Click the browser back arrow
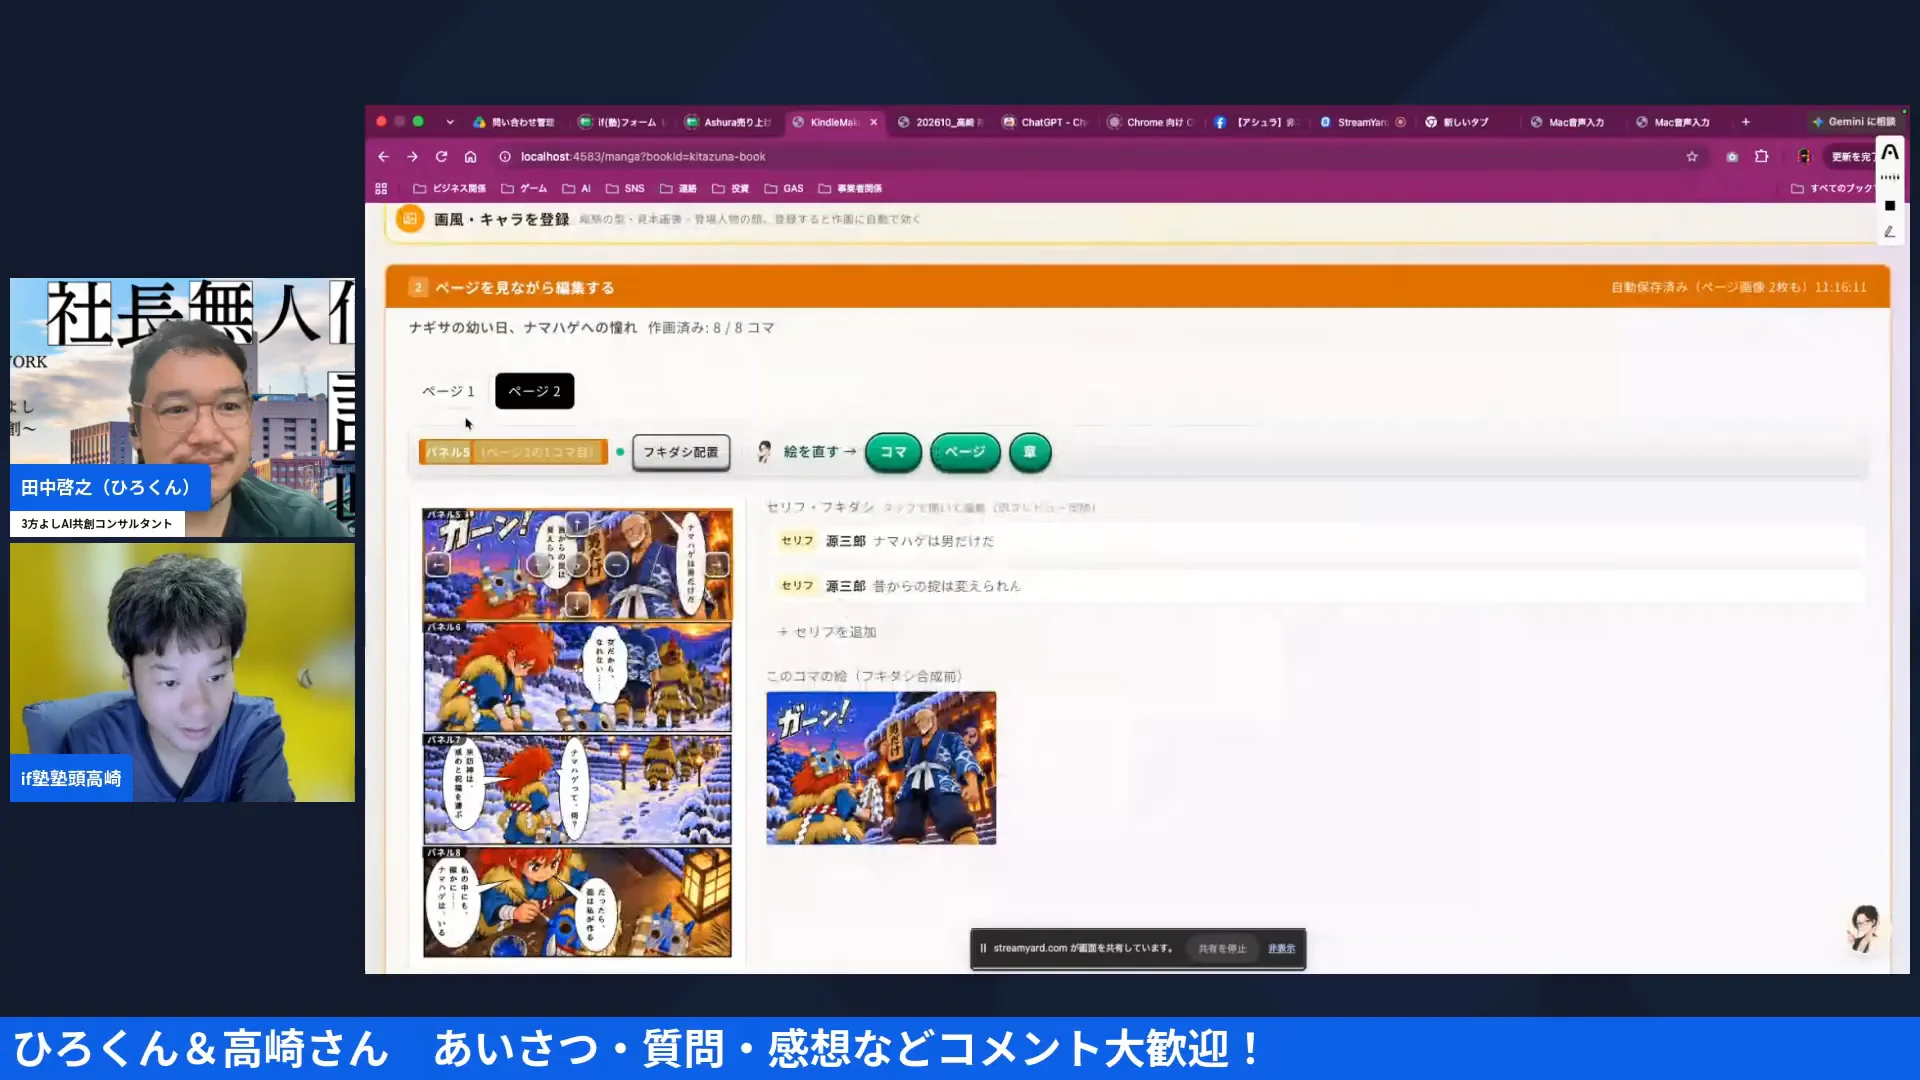 pyautogui.click(x=383, y=156)
